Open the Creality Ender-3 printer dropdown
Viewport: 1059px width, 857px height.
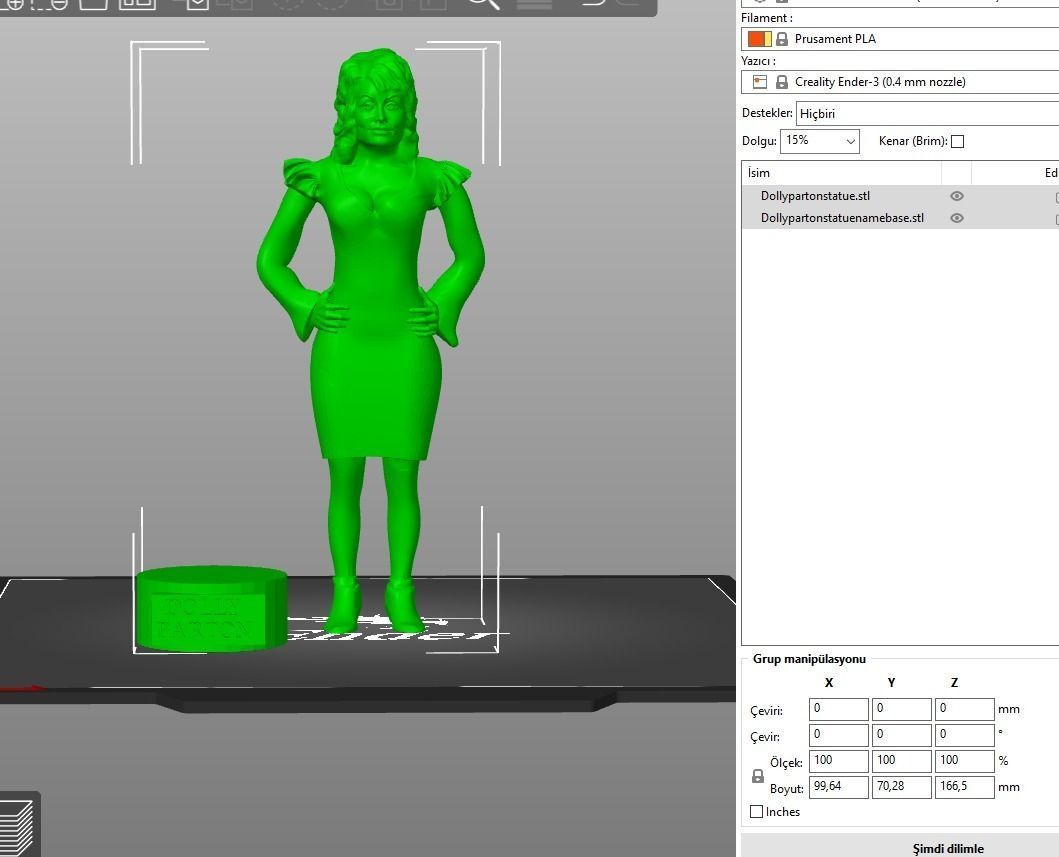tap(900, 82)
